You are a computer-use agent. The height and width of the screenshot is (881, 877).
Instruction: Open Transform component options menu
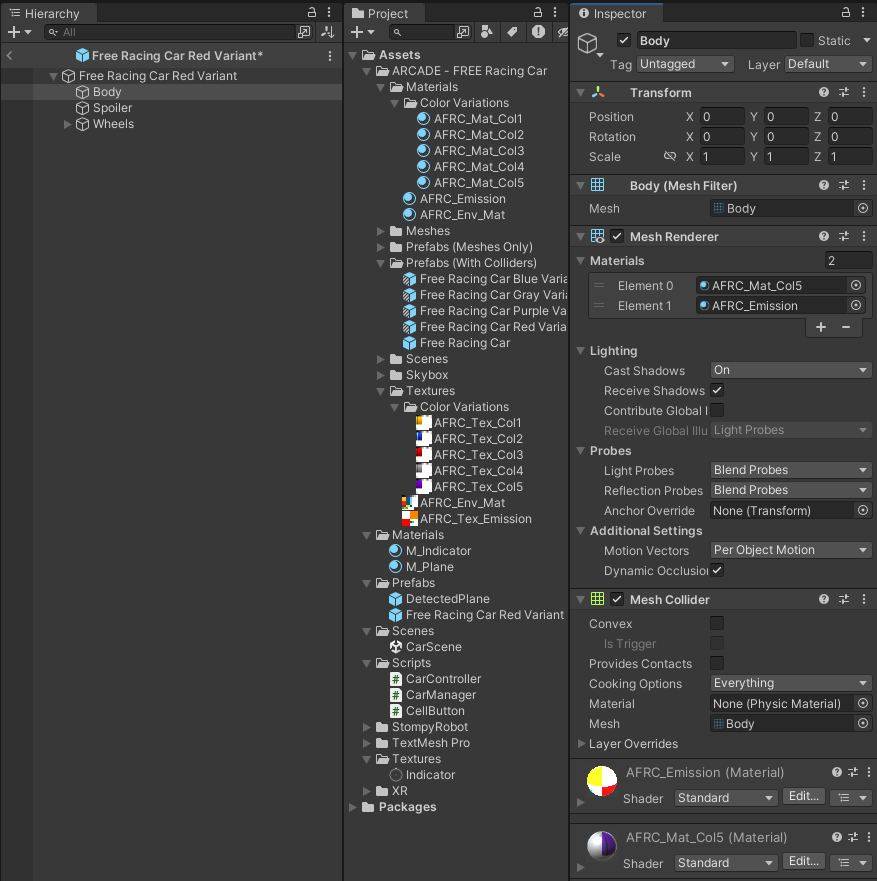click(x=864, y=92)
